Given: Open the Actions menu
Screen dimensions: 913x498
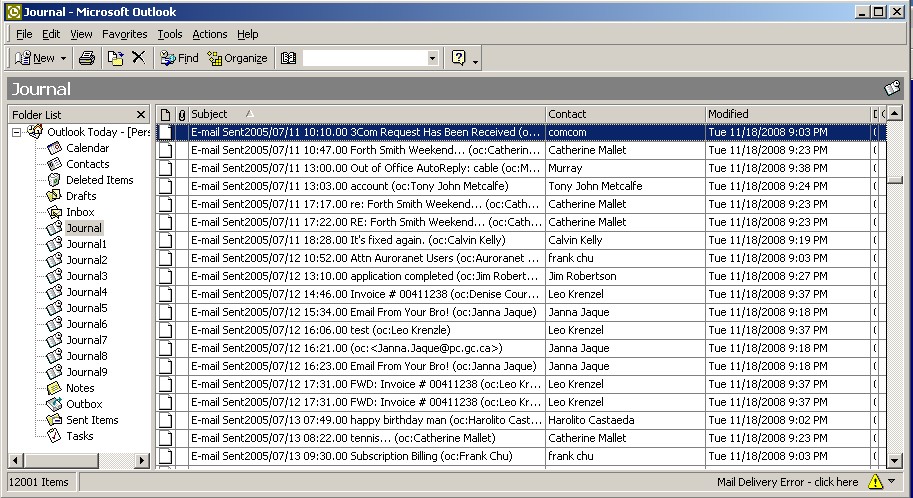Looking at the screenshot, I should [210, 34].
